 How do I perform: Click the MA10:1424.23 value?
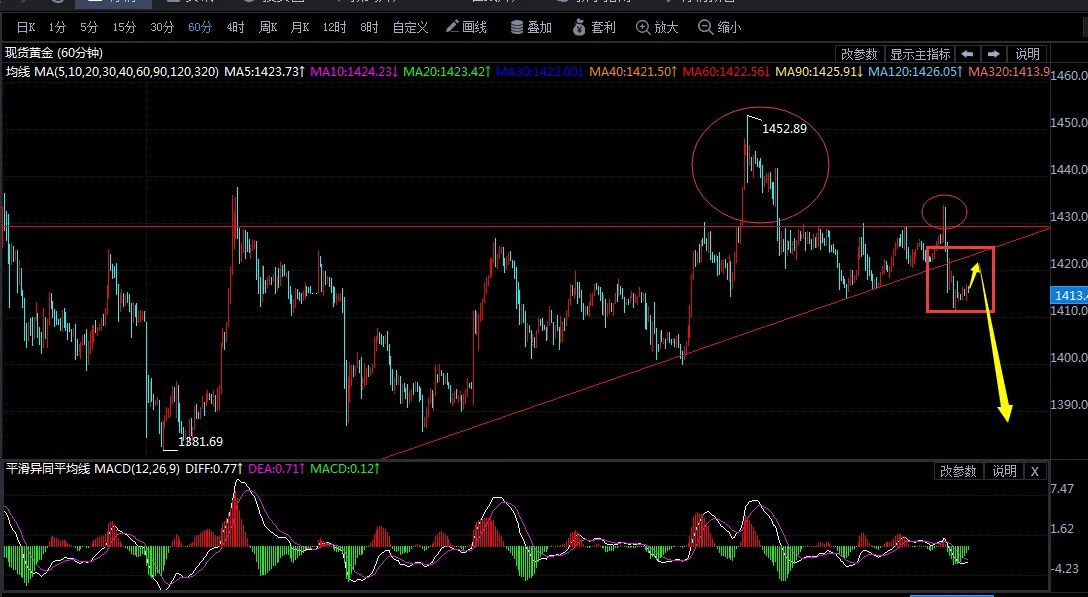point(354,72)
